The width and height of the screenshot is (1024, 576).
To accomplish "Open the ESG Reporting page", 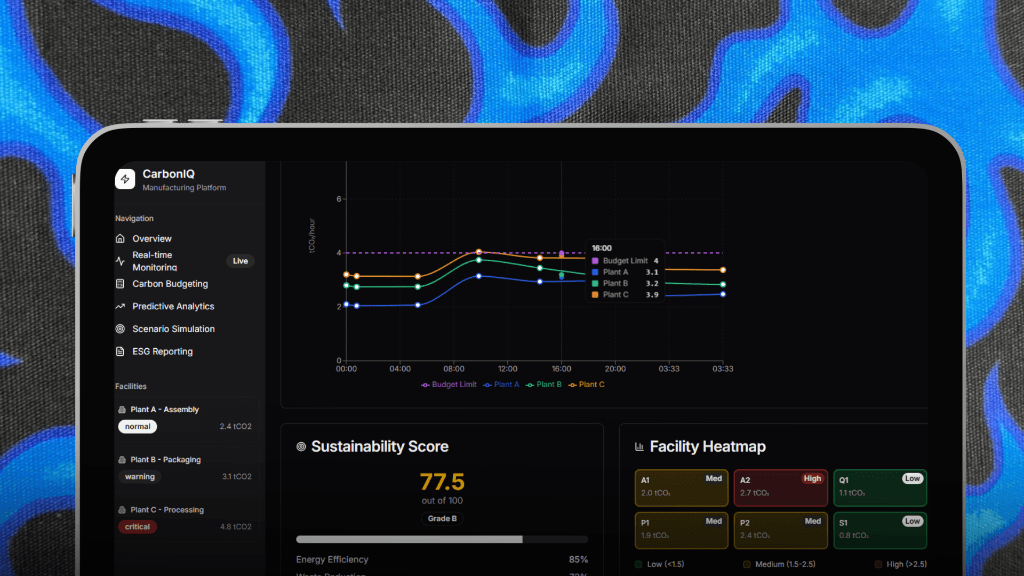I will [x=162, y=352].
